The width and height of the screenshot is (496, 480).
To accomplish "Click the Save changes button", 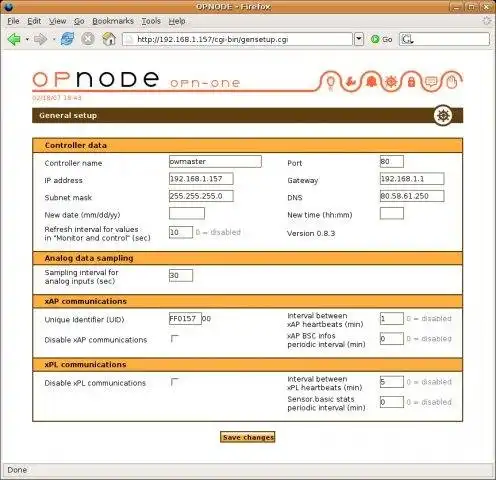I will point(248,437).
